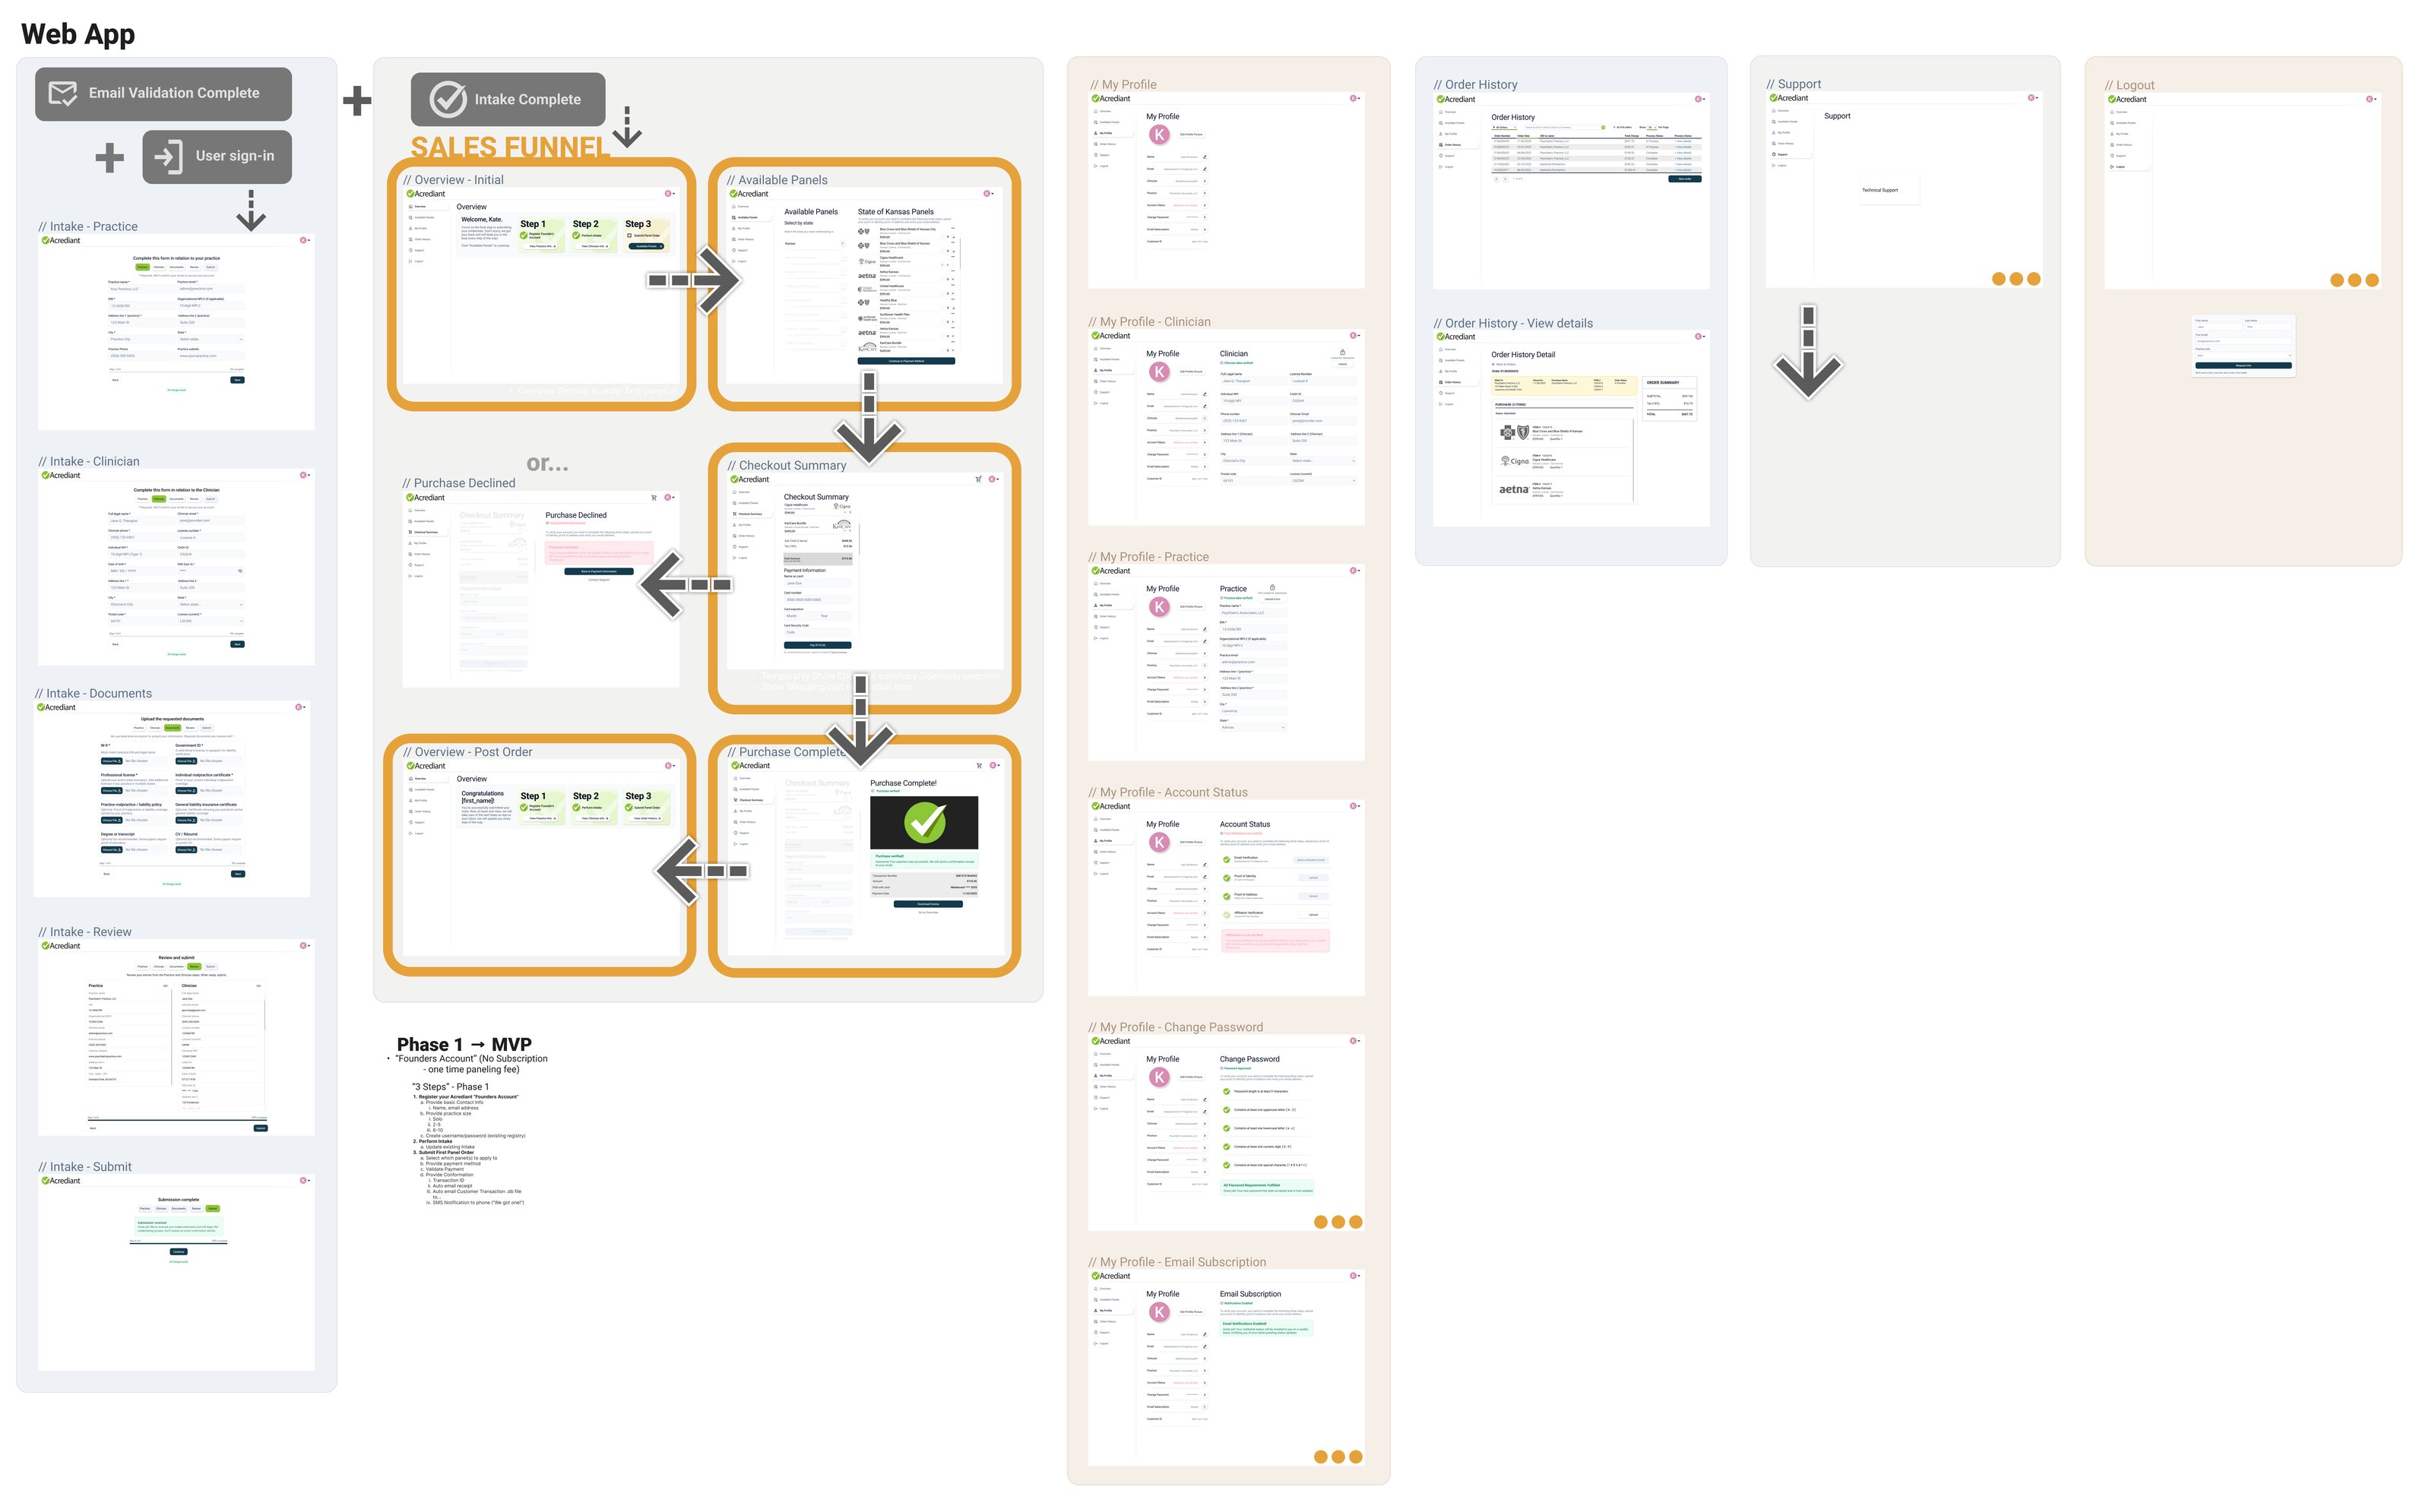Click the cart icon in Purchase Declined header

[654, 497]
